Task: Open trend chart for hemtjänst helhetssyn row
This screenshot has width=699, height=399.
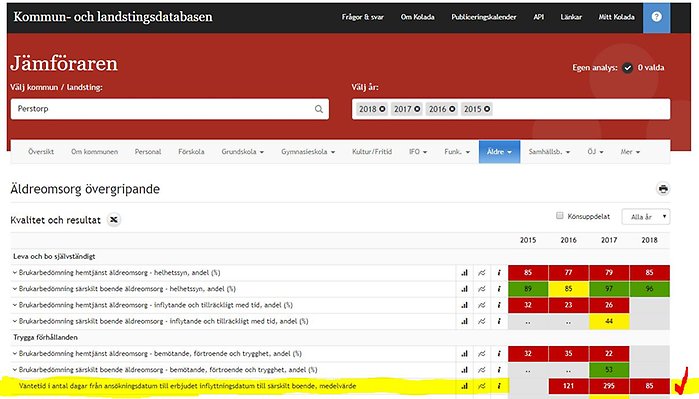Action: (x=482, y=272)
